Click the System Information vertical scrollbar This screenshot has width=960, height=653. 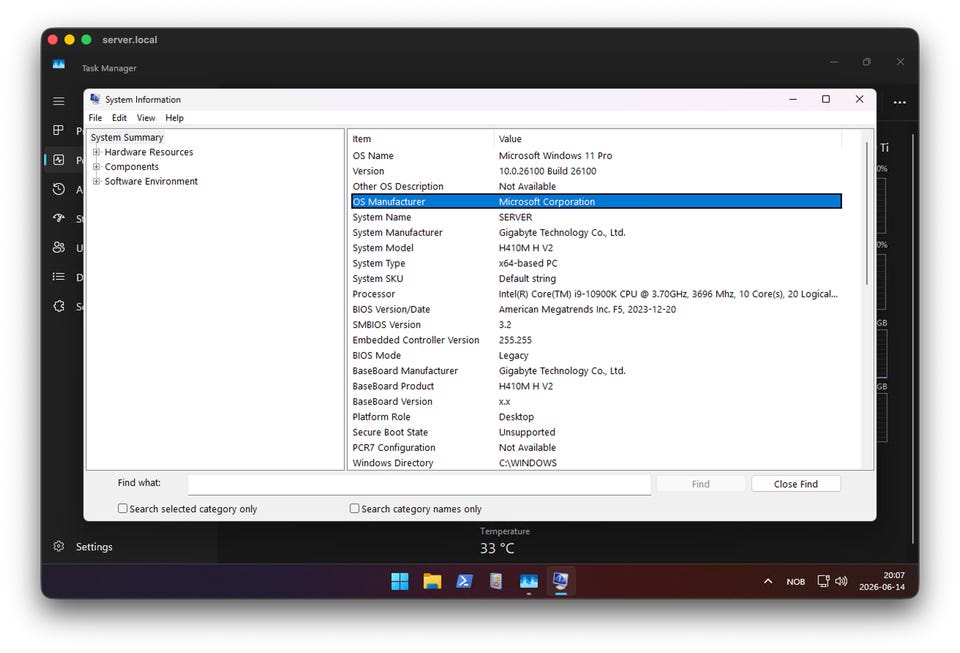coord(866,213)
